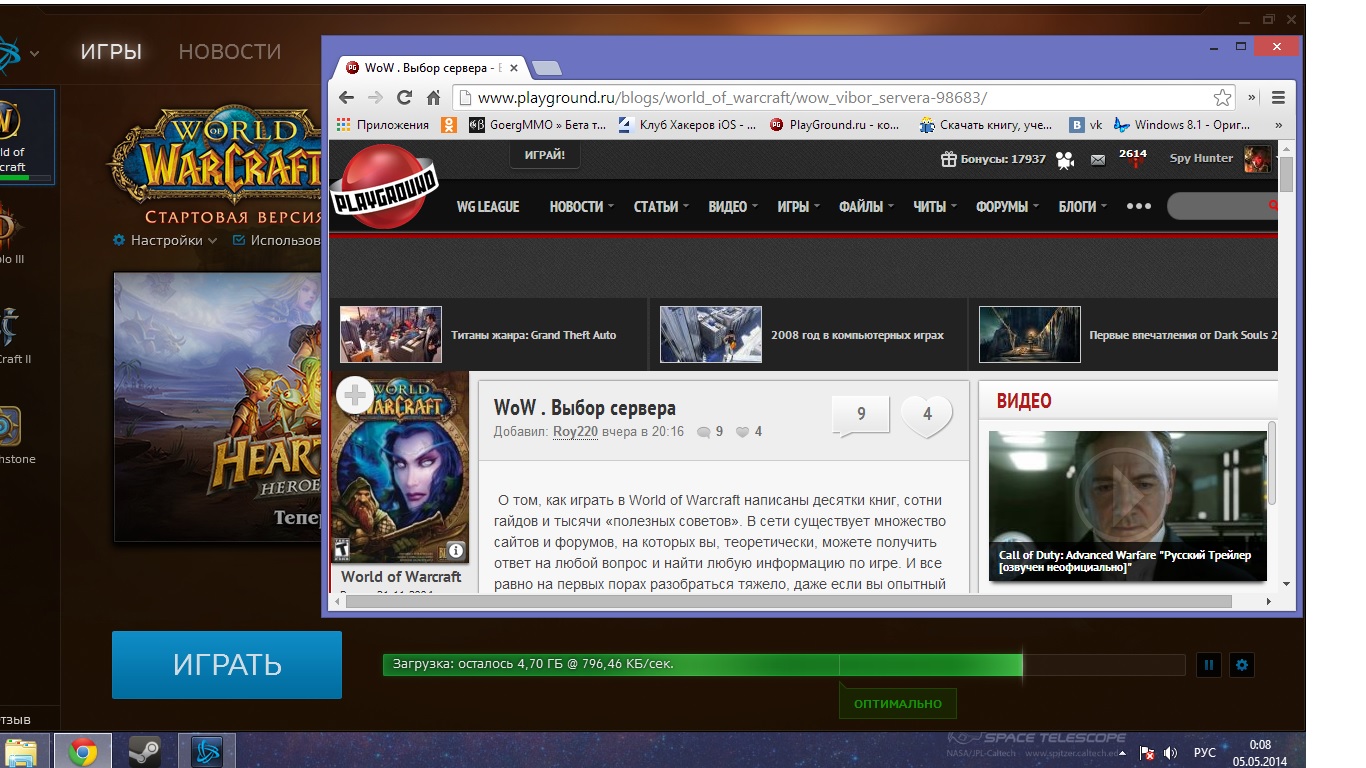This screenshot has height=768, width=1366.
Task: Open Chrome from the Windows taskbar
Action: pyautogui.click(x=83, y=751)
